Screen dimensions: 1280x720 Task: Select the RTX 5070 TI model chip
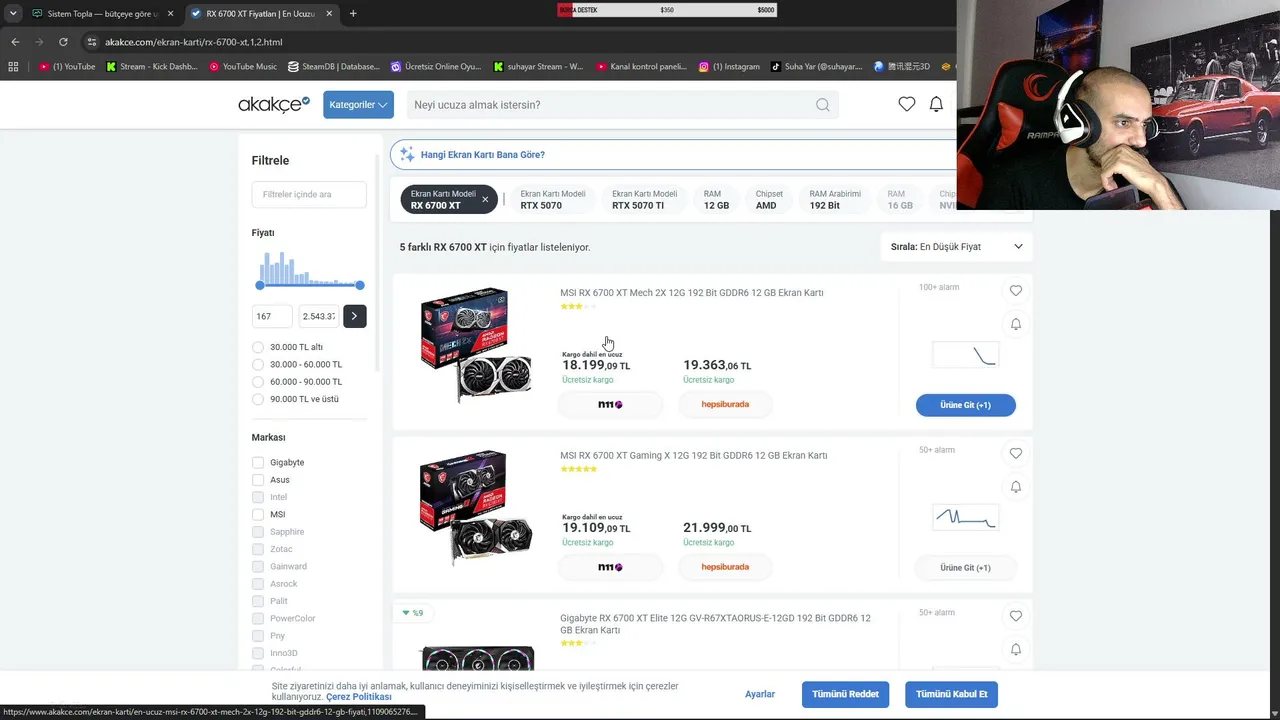point(645,200)
